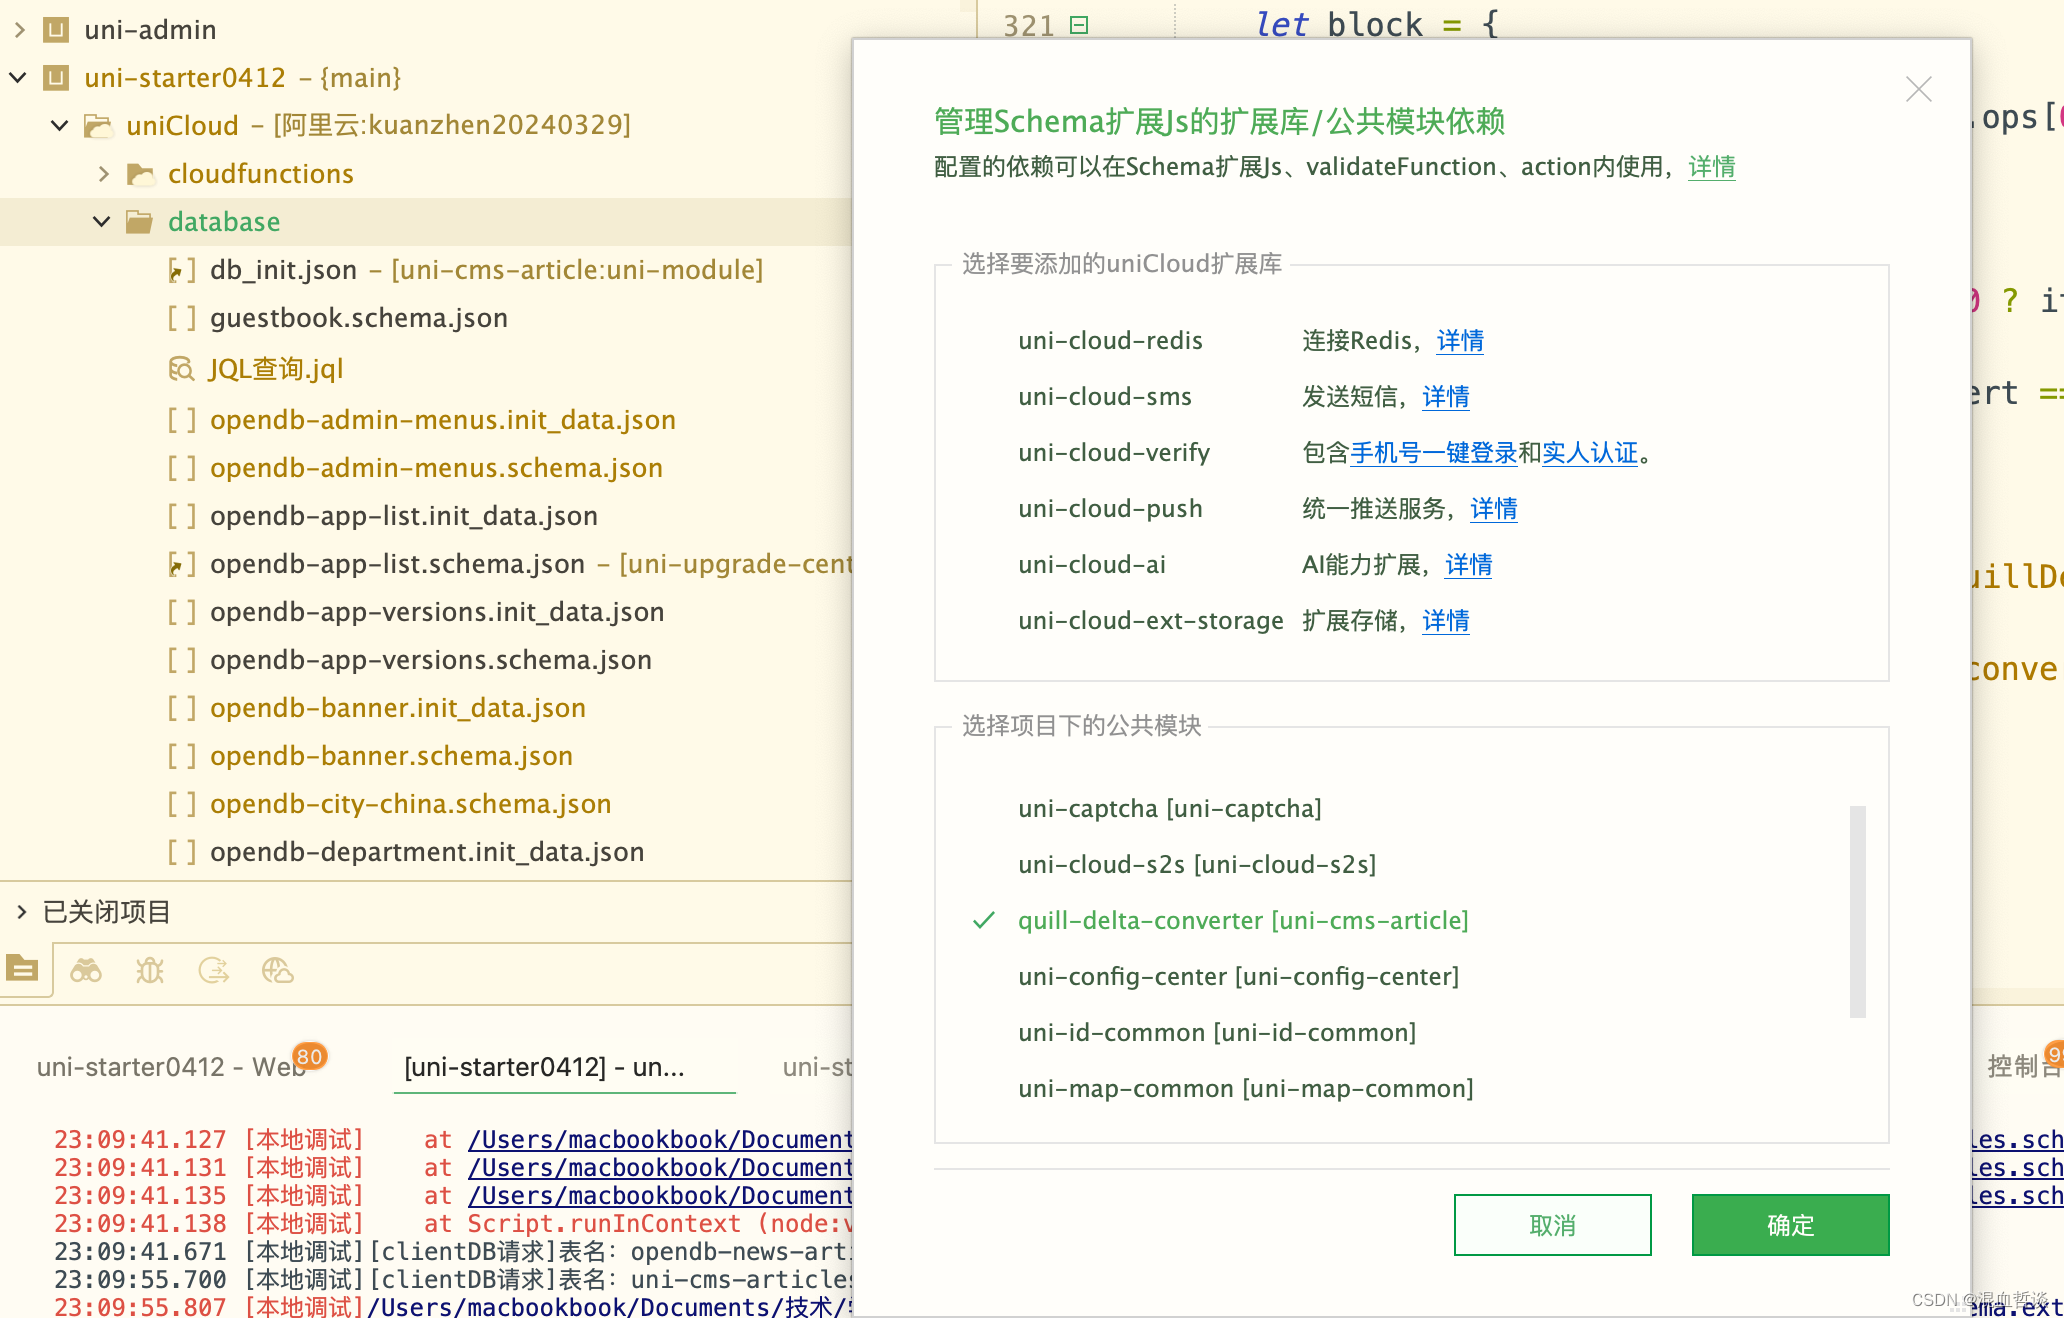Expand the cloudfunctions folder
2064x1318 pixels.
(103, 173)
